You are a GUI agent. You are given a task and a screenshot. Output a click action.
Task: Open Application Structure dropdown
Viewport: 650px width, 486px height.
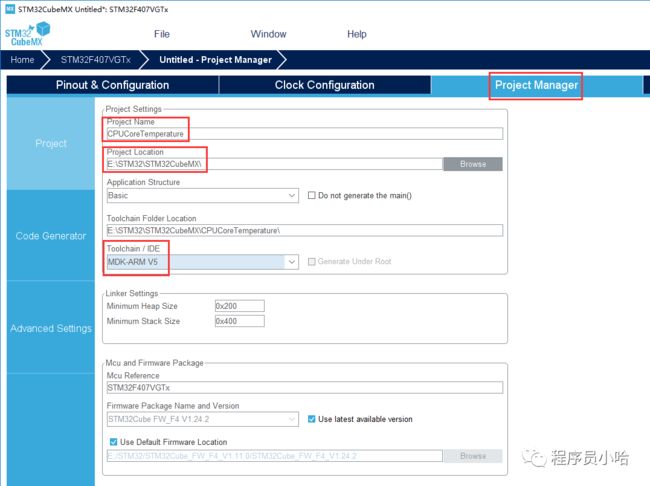(202, 195)
